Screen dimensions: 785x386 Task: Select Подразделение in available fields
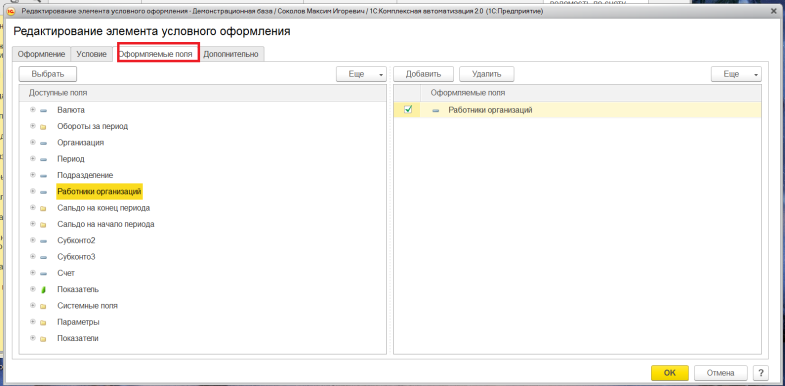coord(85,175)
